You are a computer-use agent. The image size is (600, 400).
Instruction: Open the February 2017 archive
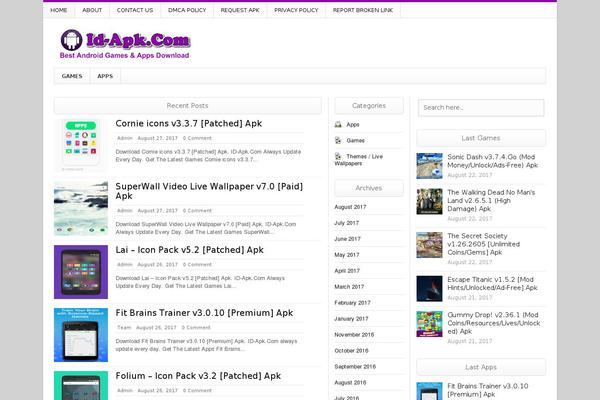(352, 303)
